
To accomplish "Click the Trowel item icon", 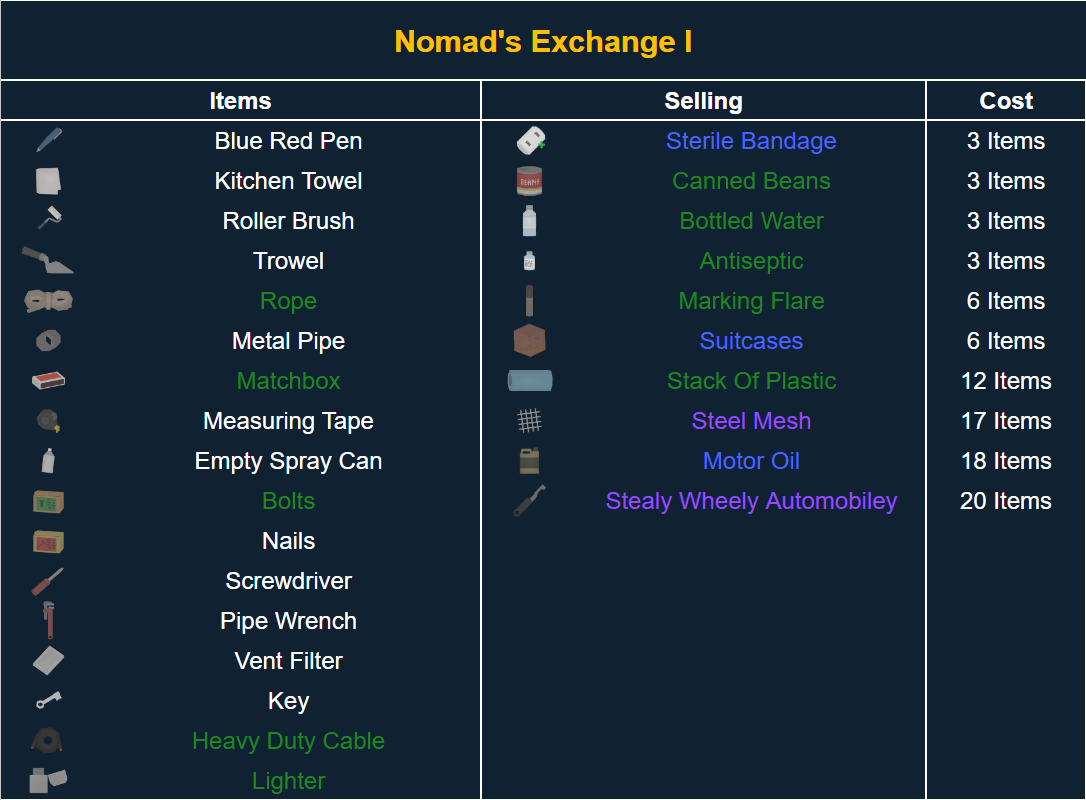I will click(x=47, y=261).
